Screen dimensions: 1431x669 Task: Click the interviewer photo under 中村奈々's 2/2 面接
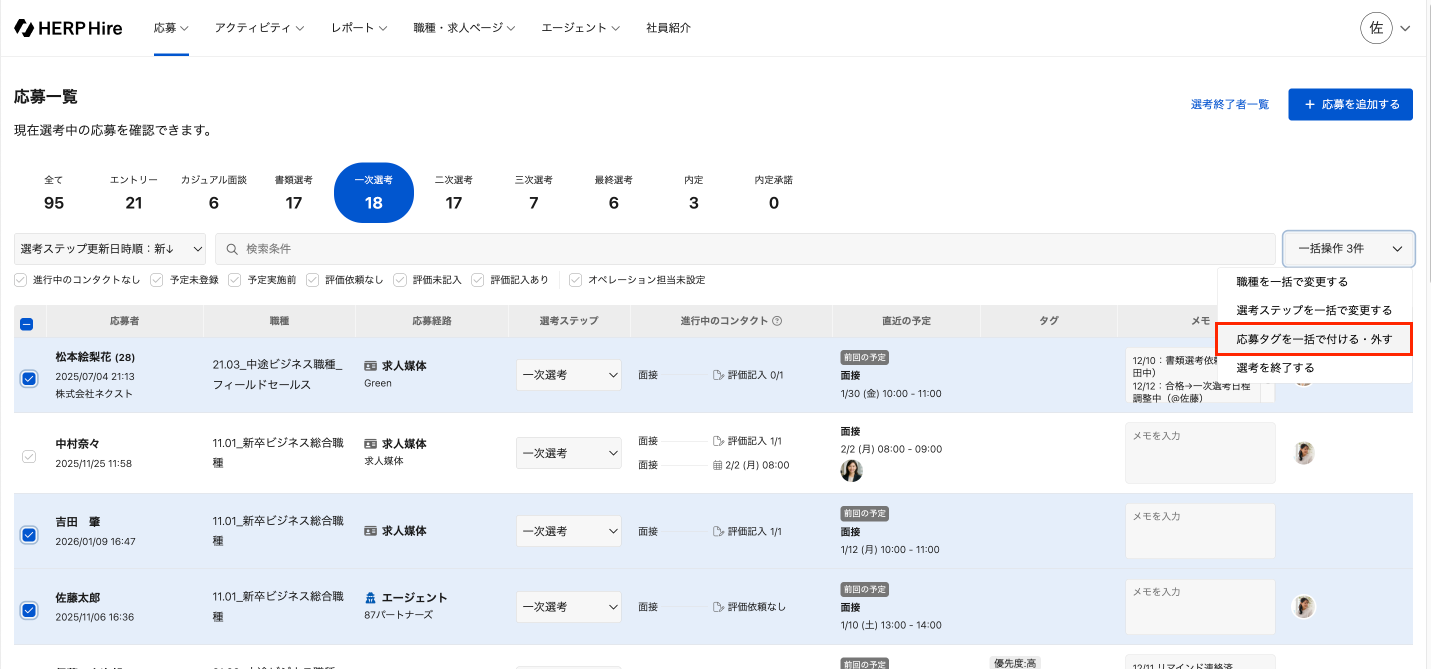(x=851, y=470)
